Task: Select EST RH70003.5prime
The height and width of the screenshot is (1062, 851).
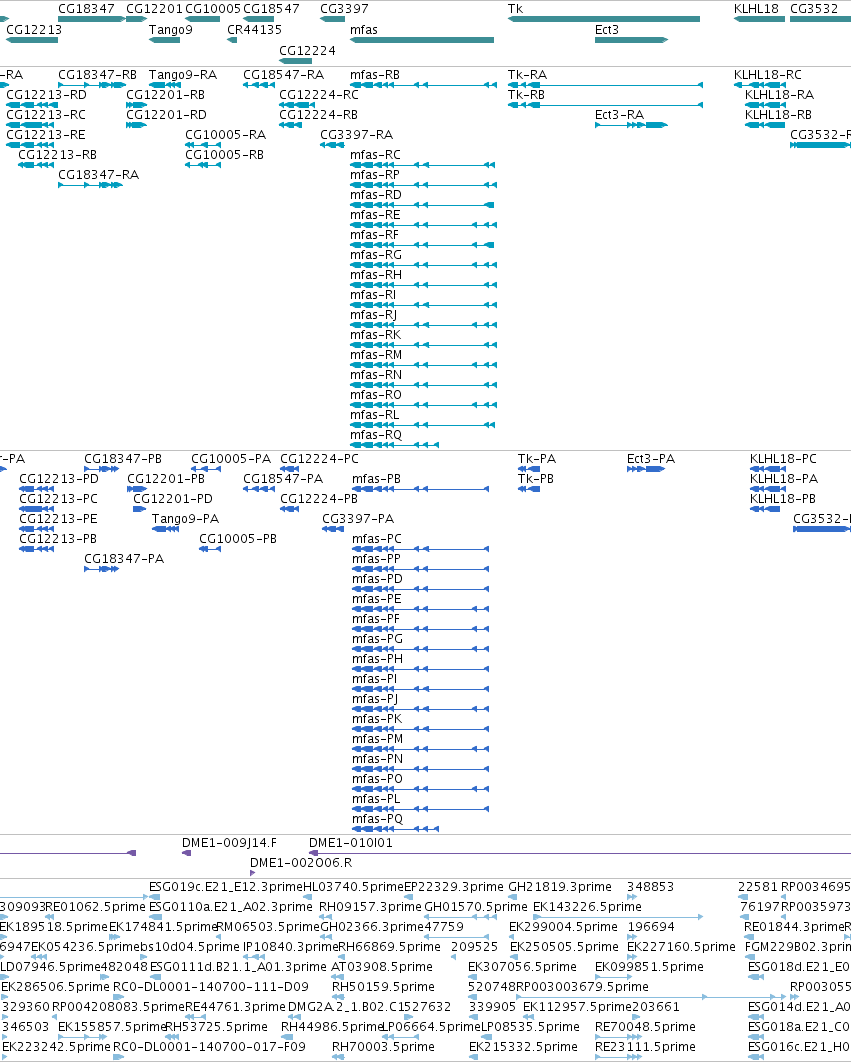Action: tap(383, 1046)
